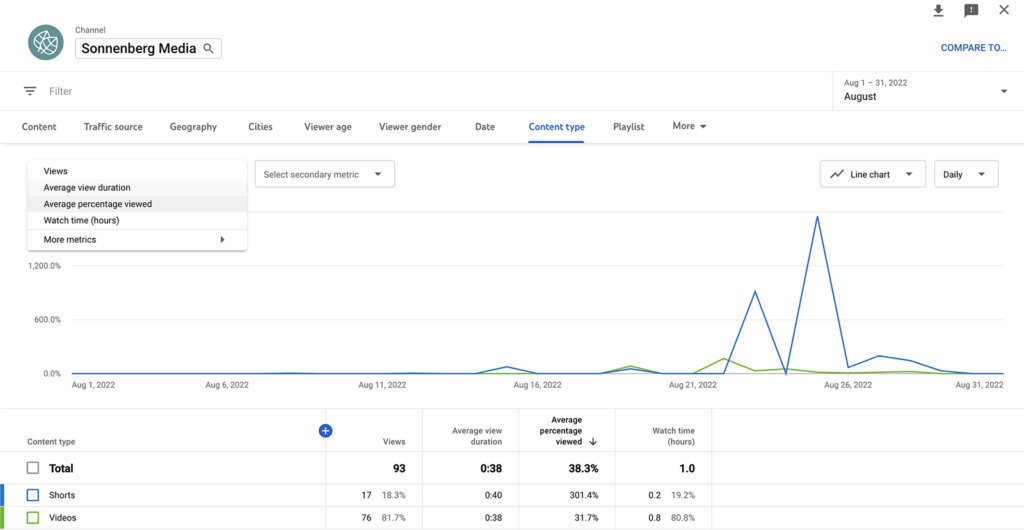Click the Sonnenberg Media channel avatar

45,43
